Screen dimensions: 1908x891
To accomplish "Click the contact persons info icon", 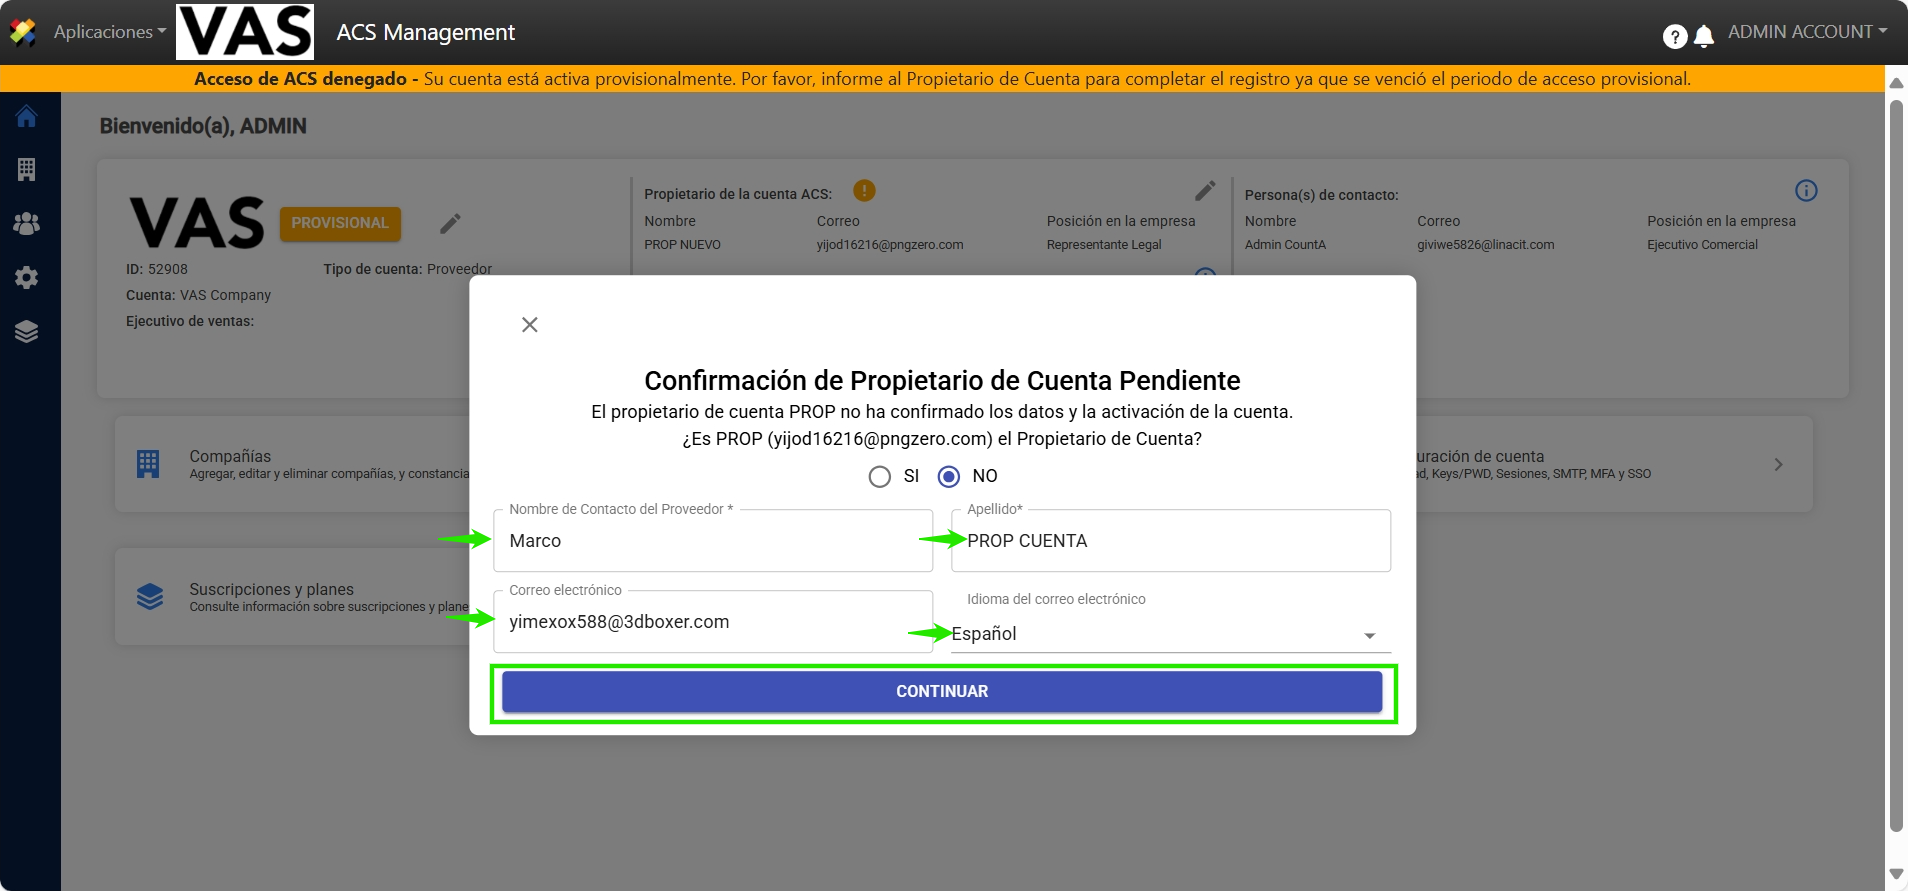I will tap(1806, 190).
